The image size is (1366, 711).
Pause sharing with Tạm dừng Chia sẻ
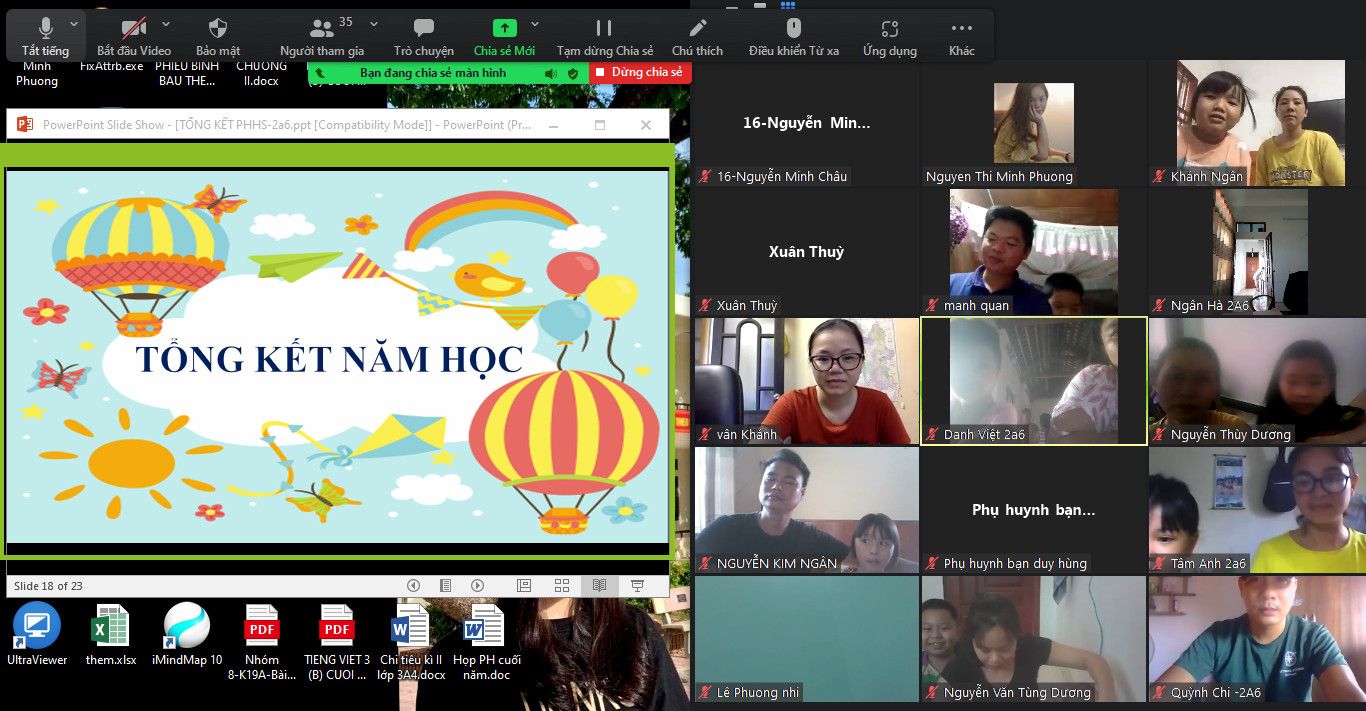pyautogui.click(x=604, y=36)
